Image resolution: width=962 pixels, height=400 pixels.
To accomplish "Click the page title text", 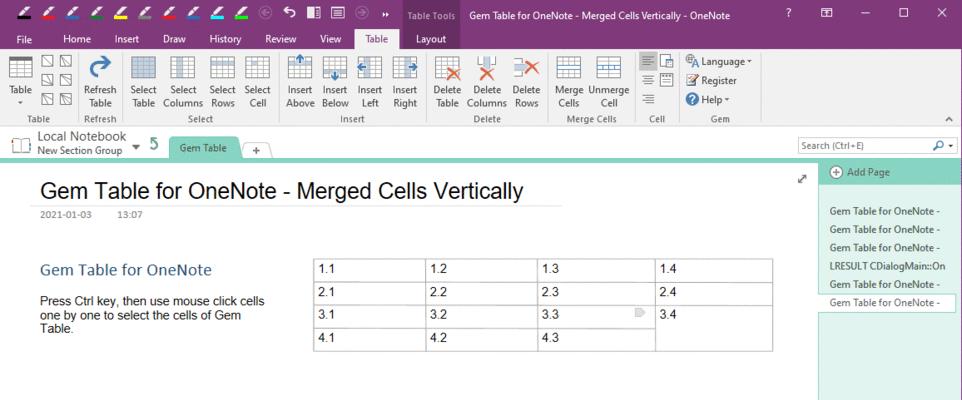I will 282,191.
